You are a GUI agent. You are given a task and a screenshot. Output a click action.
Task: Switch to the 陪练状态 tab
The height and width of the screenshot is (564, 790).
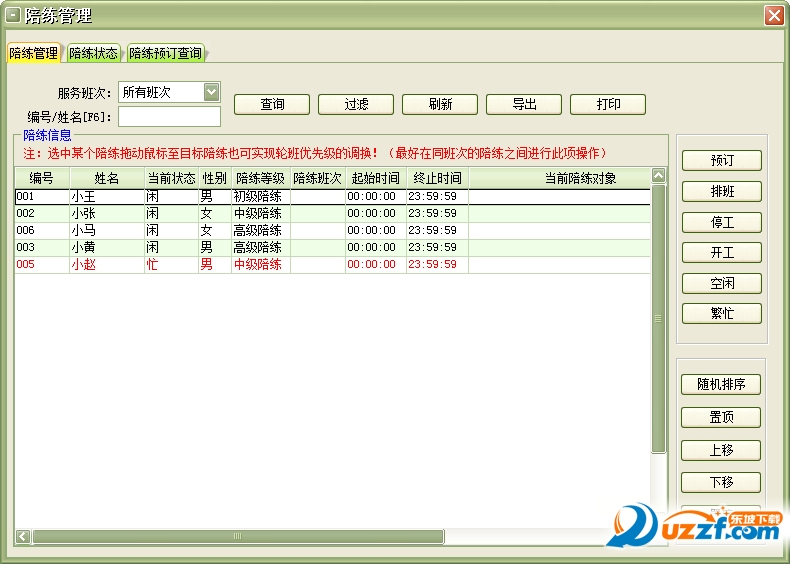93,53
